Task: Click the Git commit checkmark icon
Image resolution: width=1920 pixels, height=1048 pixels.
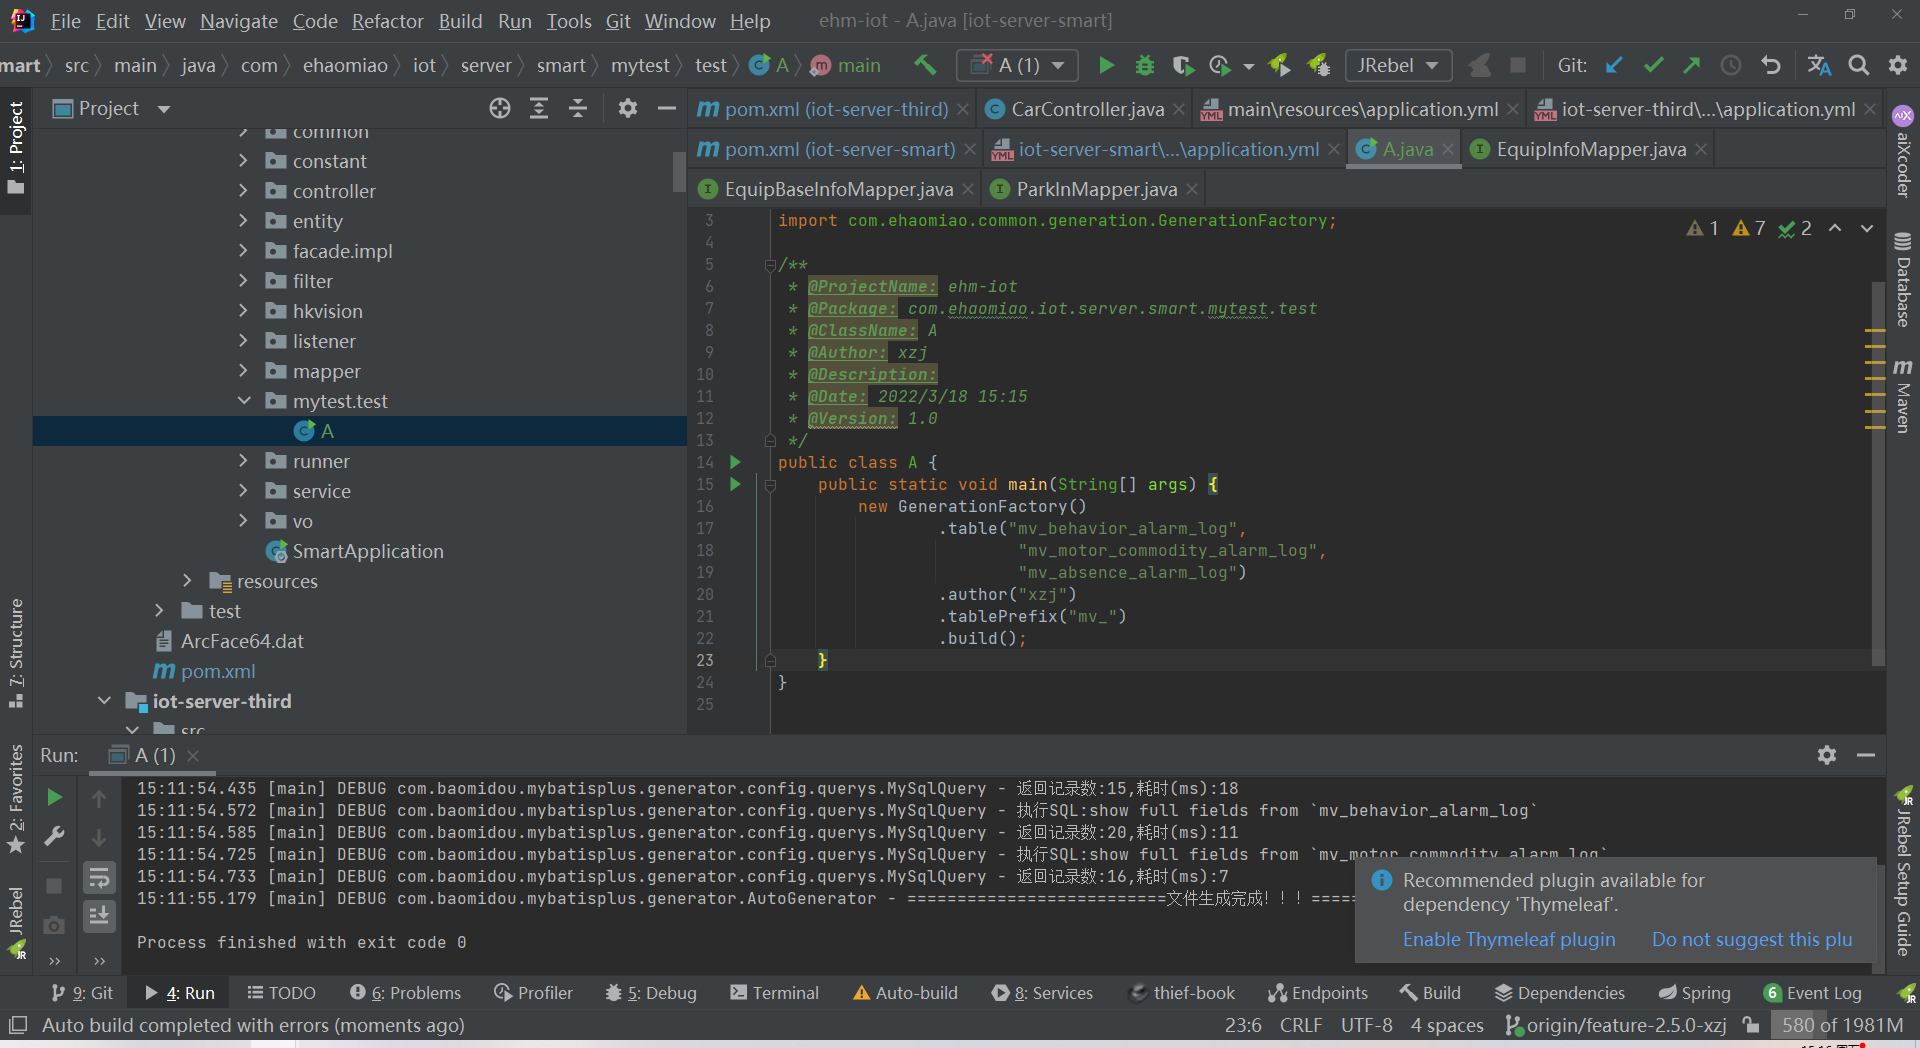Action: pos(1653,66)
